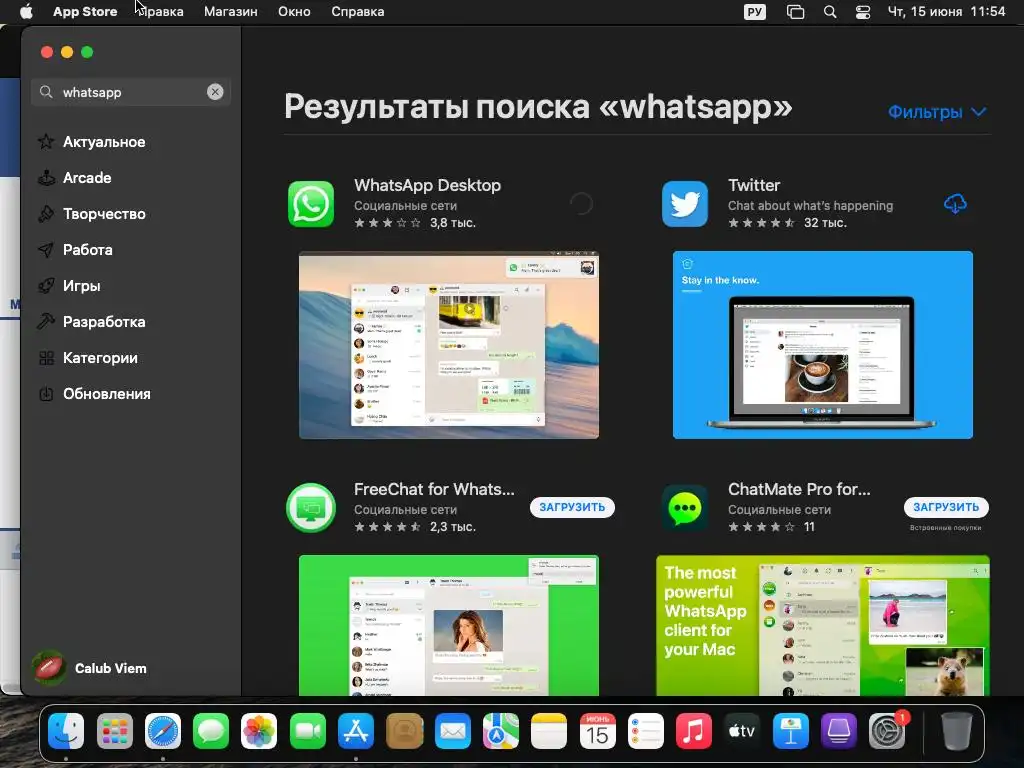Open Reminders from the dock
1024x768 pixels.
pyautogui.click(x=645, y=731)
